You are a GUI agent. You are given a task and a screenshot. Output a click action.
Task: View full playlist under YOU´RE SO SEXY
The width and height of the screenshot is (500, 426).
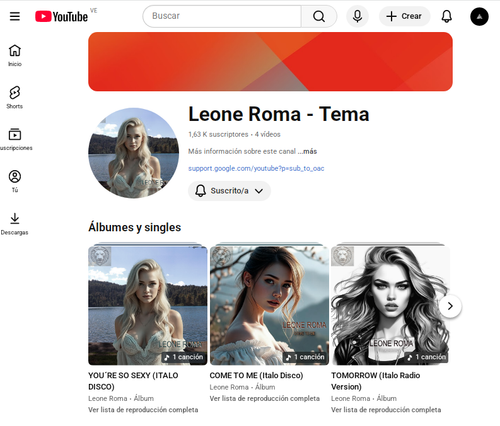(x=143, y=410)
